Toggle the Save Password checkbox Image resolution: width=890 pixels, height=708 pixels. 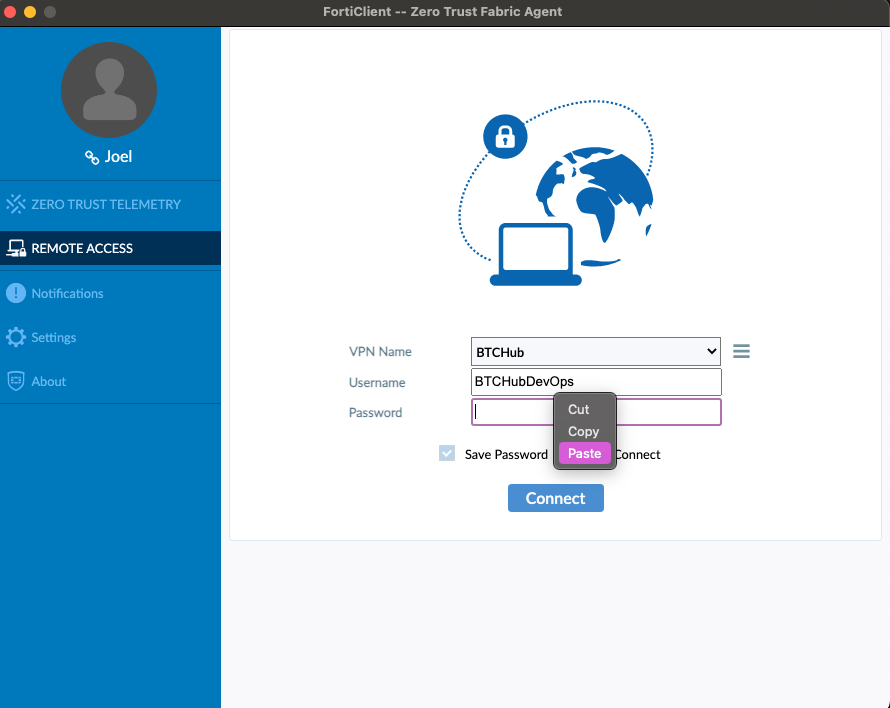point(447,454)
